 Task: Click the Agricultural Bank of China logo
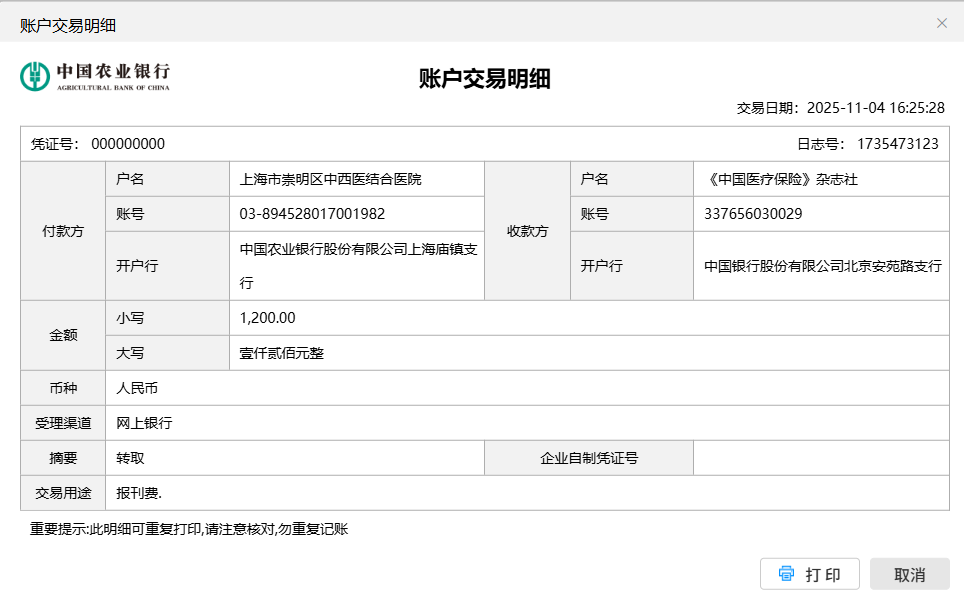tap(95, 76)
